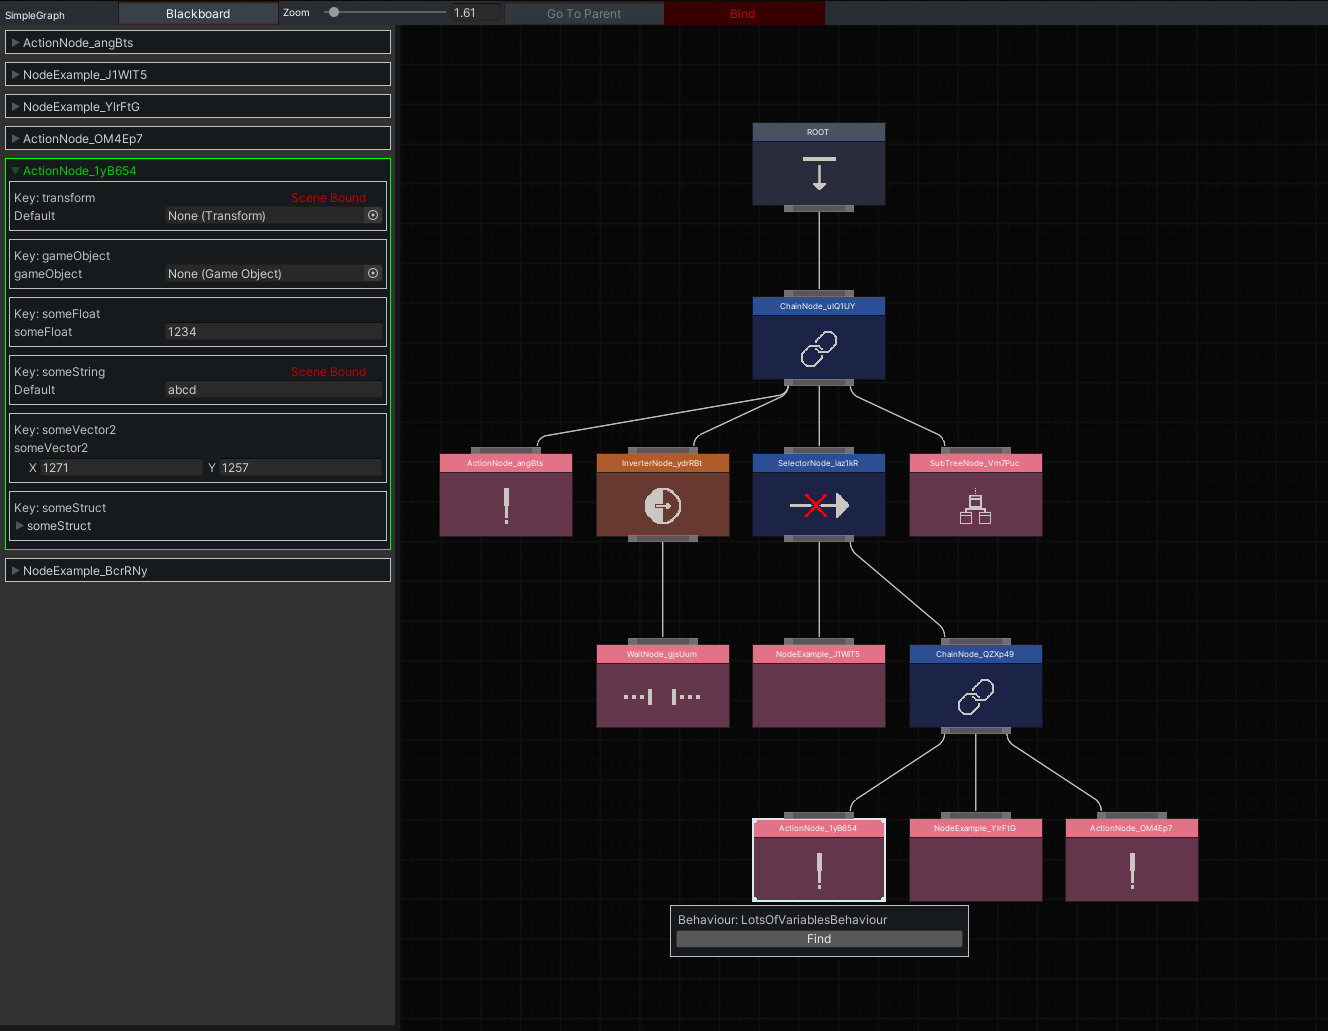The height and width of the screenshot is (1031, 1328).
Task: Click the SelectorNode_iaz1kR title label
Action: click(818, 463)
